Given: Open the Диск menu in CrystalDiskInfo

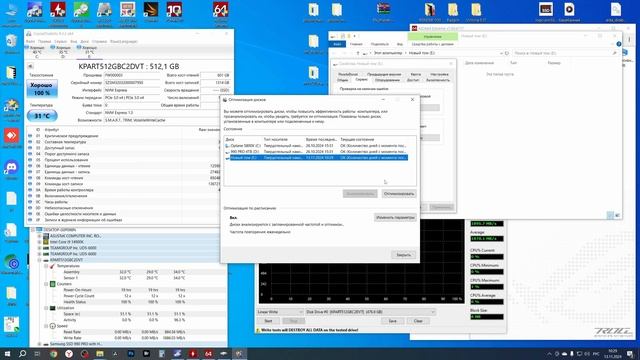Looking at the screenshot, I should [84, 42].
